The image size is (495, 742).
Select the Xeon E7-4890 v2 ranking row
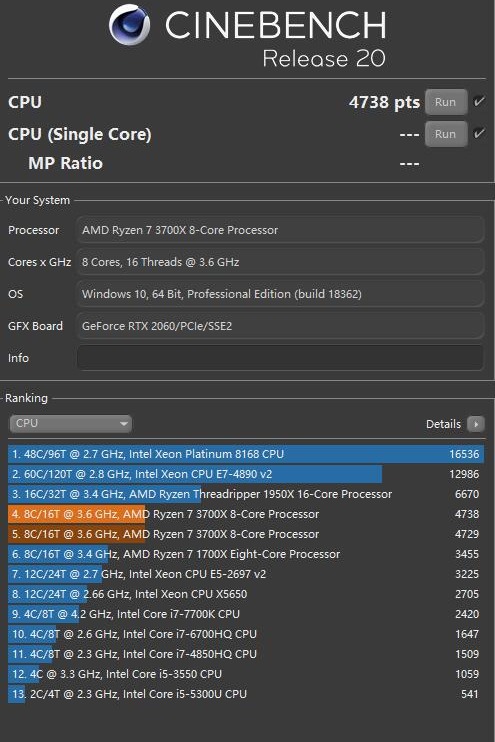tap(246, 474)
